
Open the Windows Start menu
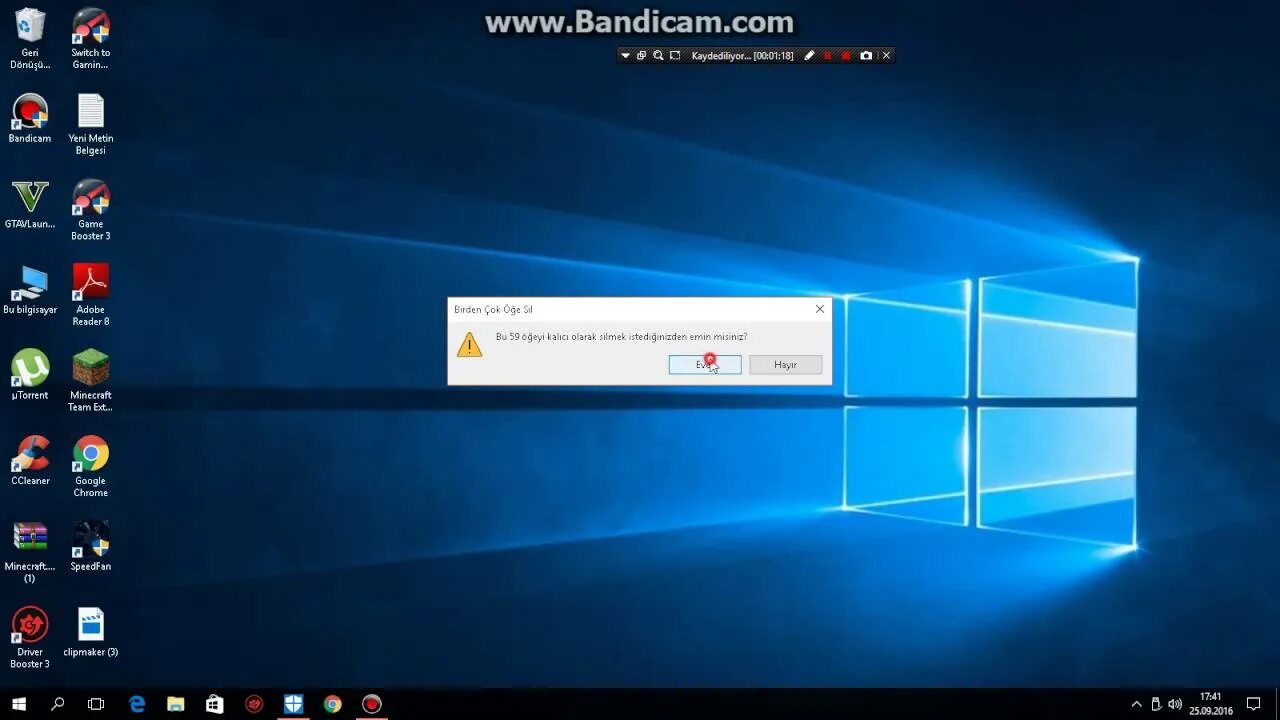tap(19, 704)
